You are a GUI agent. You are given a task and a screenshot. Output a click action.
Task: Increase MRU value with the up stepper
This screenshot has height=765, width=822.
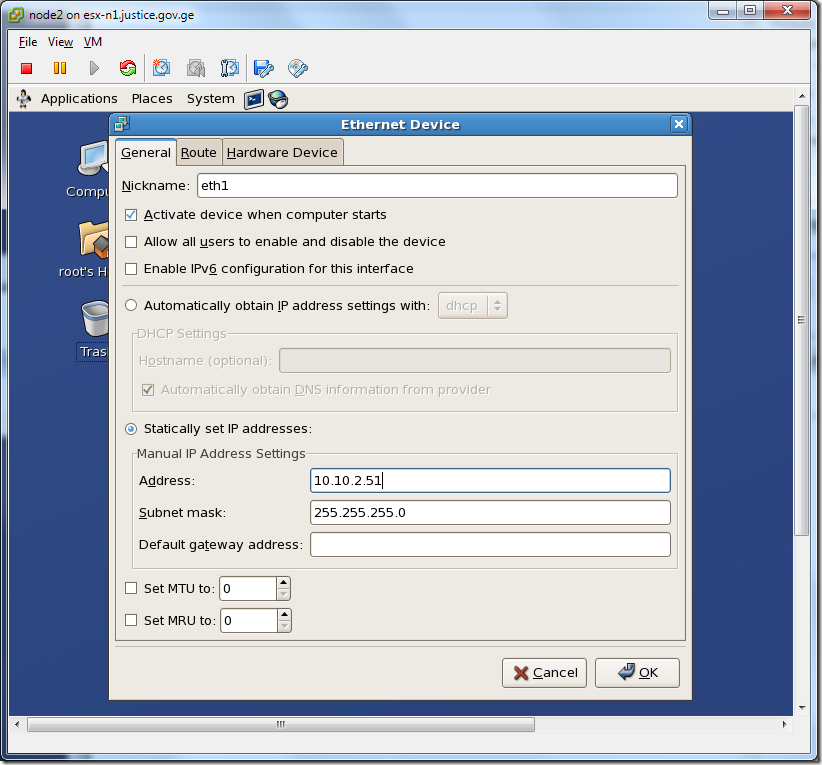pyautogui.click(x=281, y=615)
